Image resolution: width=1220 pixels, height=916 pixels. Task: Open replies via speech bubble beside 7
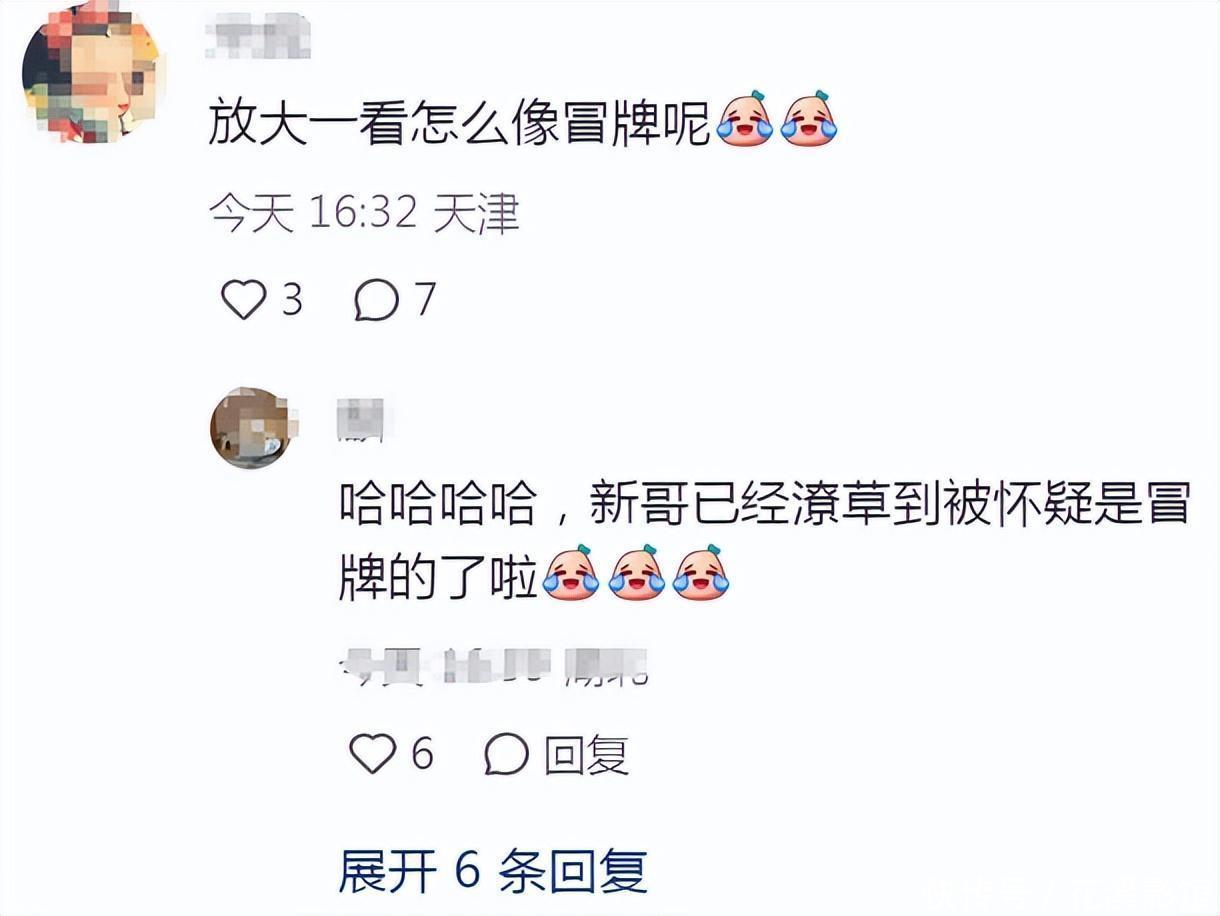(x=377, y=300)
